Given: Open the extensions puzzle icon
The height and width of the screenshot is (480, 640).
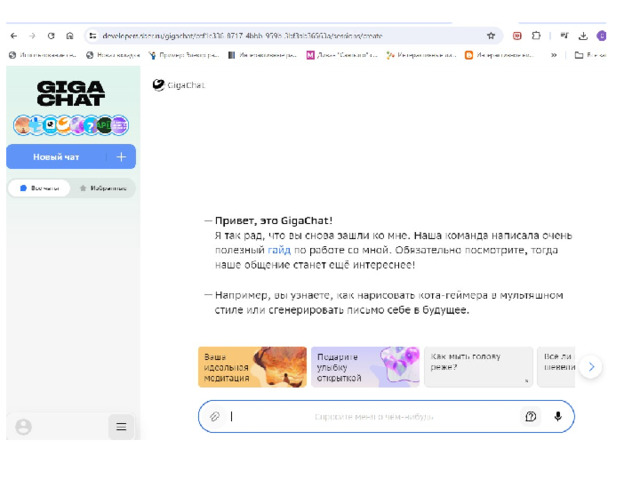Looking at the screenshot, I should 536,36.
